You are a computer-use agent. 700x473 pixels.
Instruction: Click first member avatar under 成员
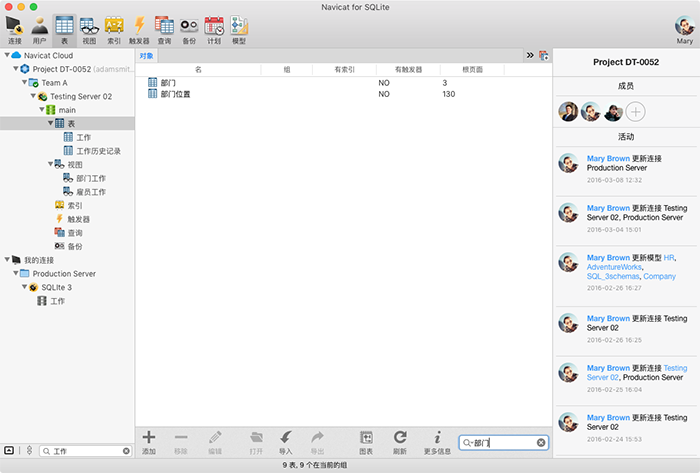568,112
